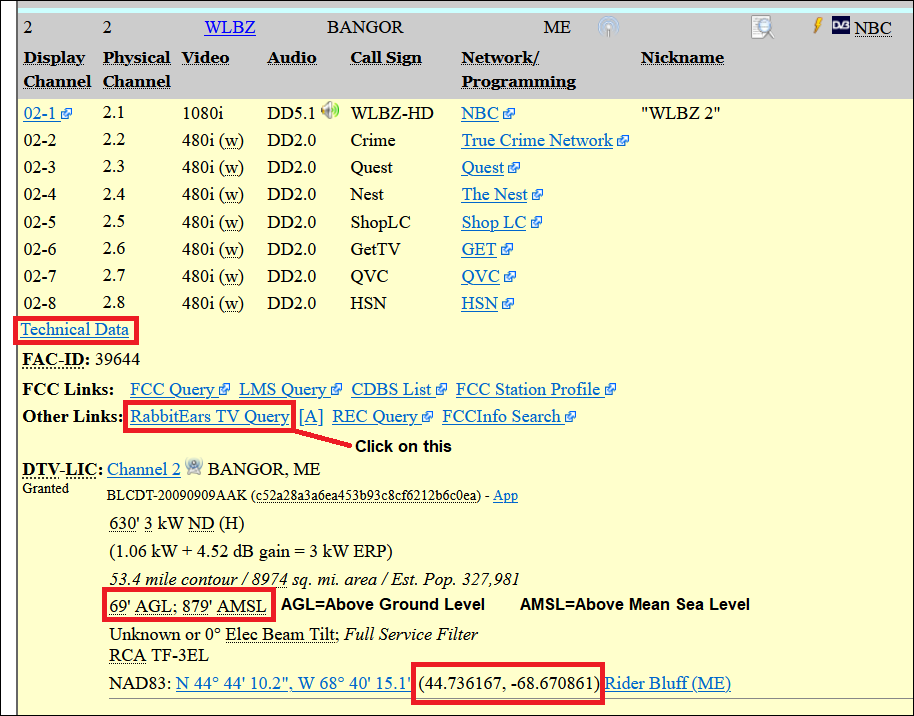Open the Rider Bluff (ME) link
Viewport: 914px width, 716px height.
point(667,683)
